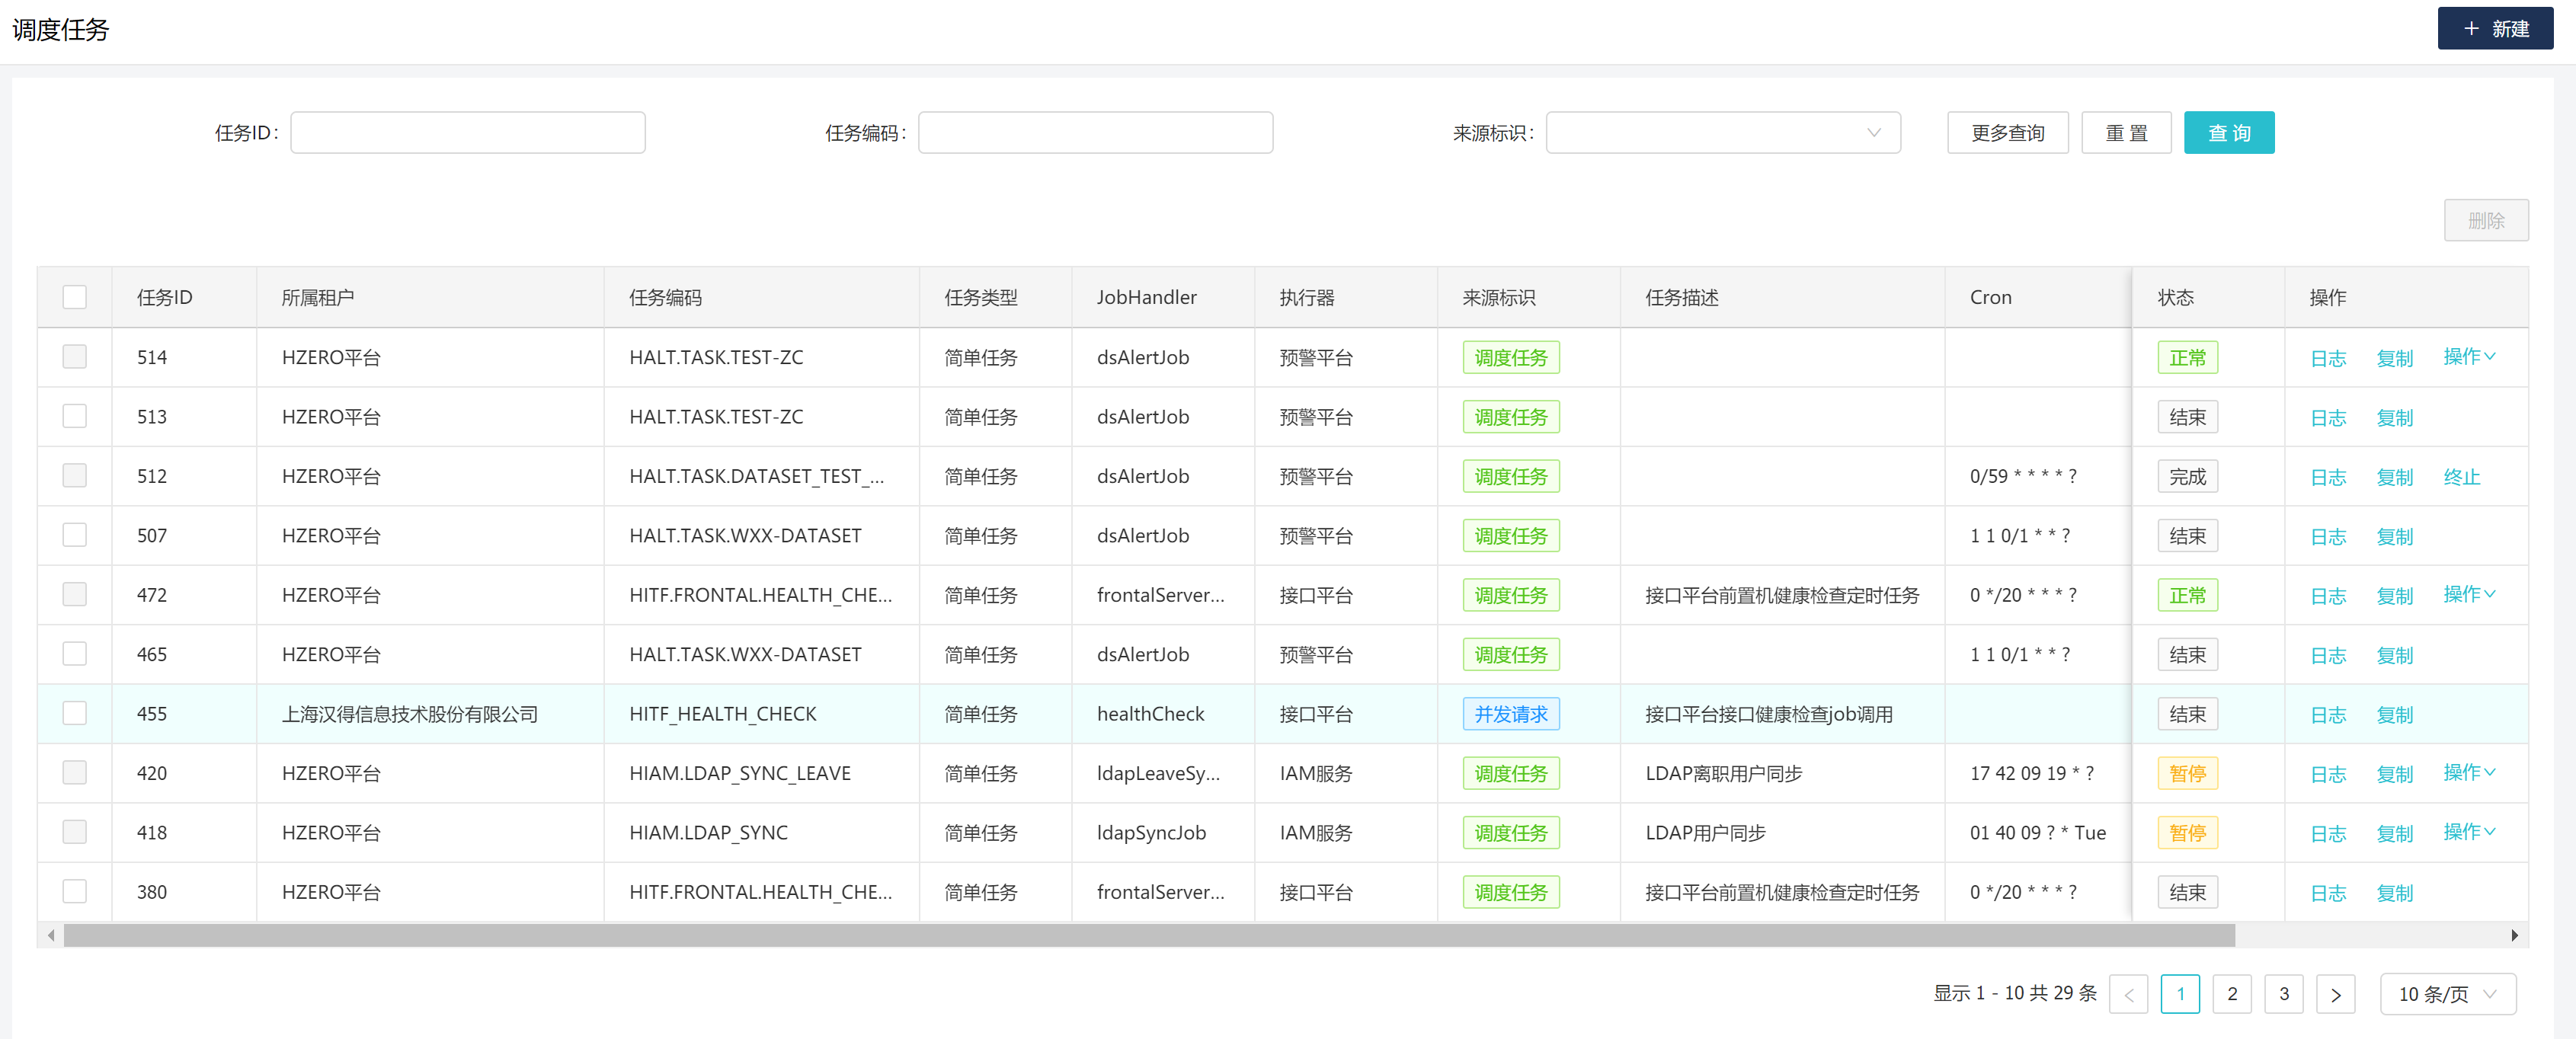
Task: Go to page 2
Action: (x=2231, y=994)
